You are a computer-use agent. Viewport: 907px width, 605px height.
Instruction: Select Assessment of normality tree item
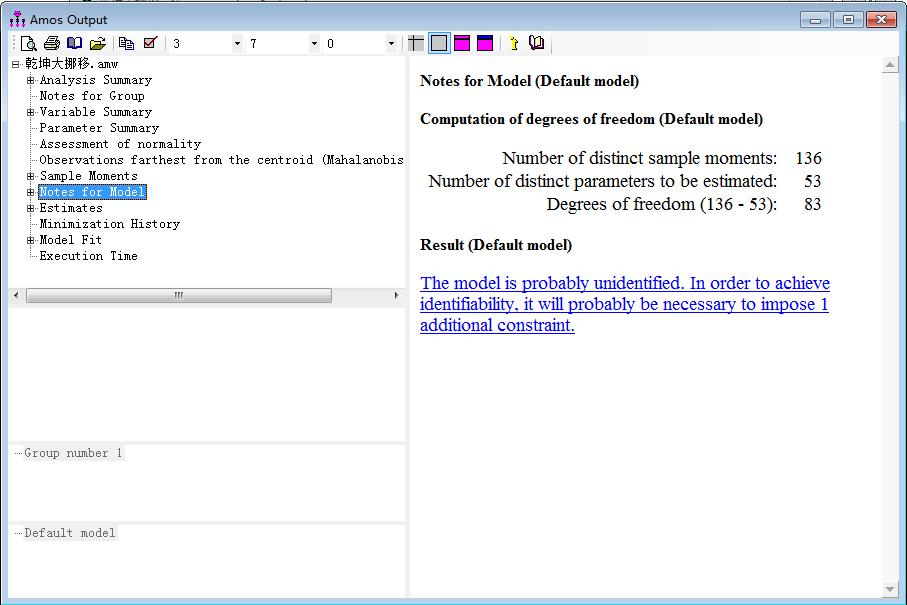(120, 144)
